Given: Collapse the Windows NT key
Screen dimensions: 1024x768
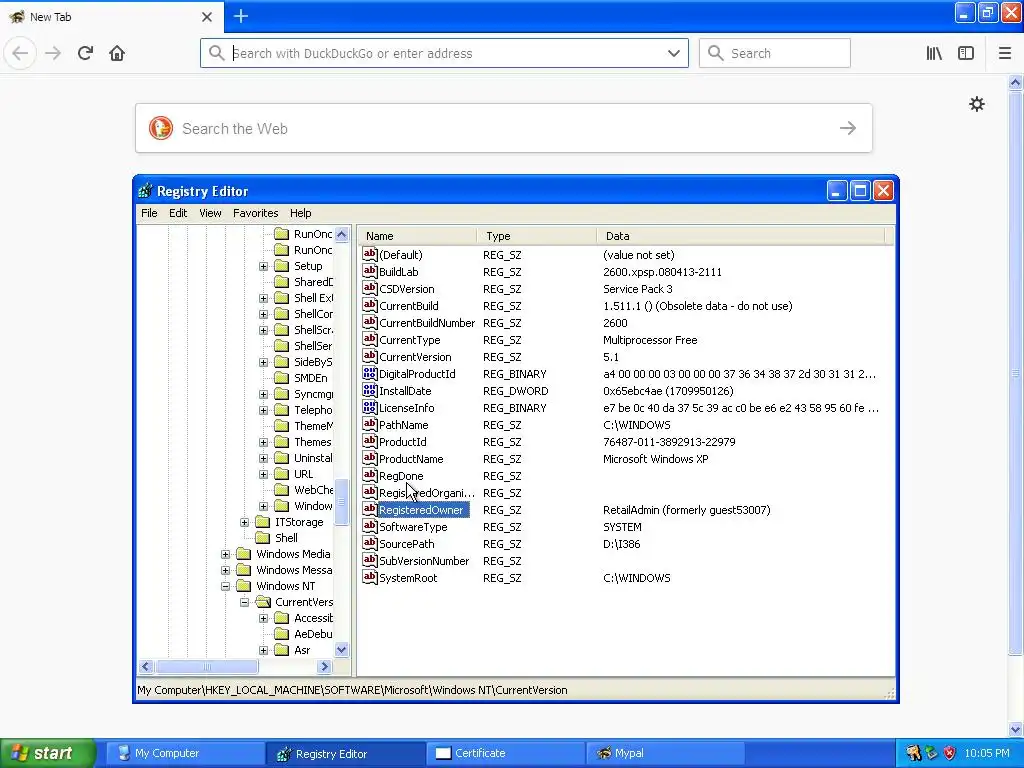Looking at the screenshot, I should pos(225,586).
